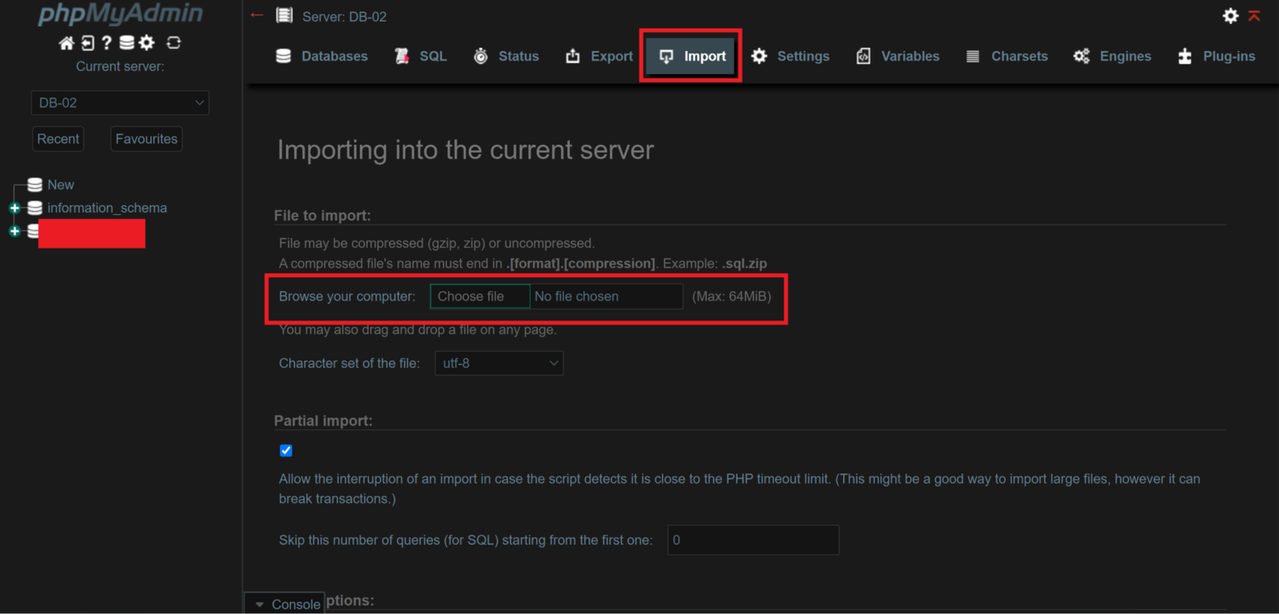Click the Recent button
This screenshot has width=1279, height=614.
pos(58,139)
